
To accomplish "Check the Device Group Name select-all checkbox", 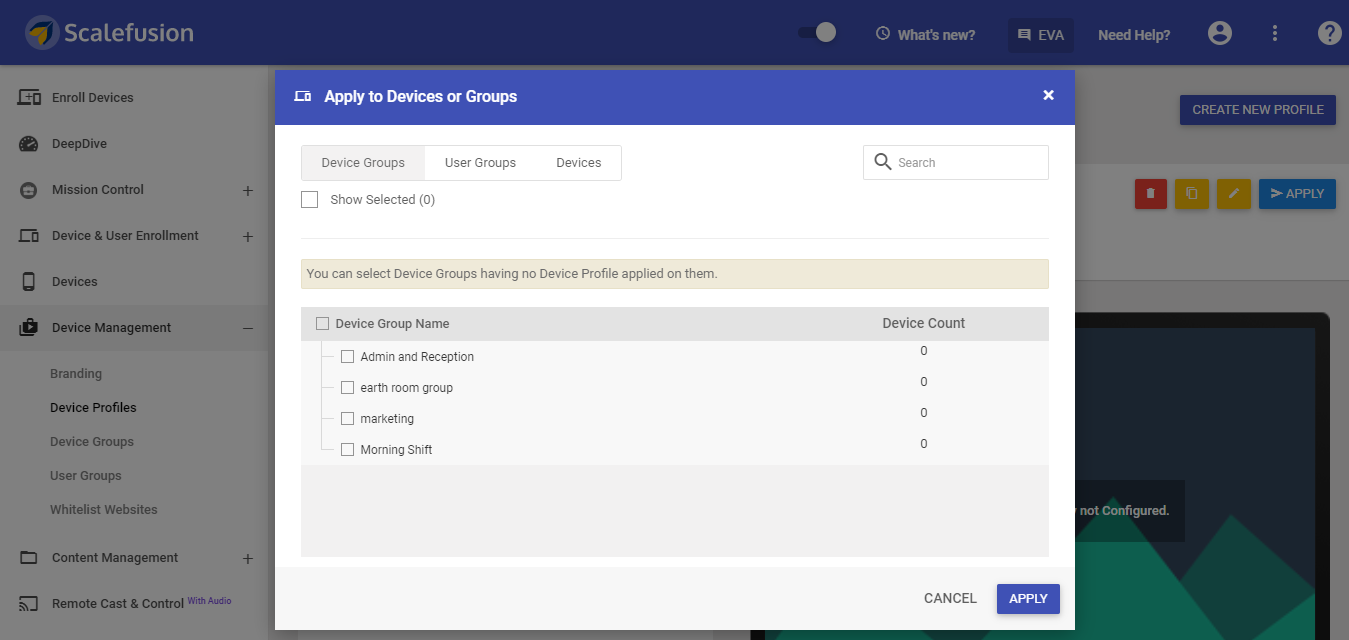I will coord(322,324).
